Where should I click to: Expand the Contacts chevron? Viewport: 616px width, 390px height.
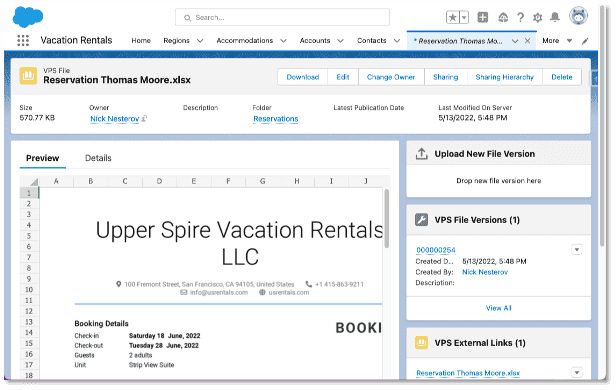(x=397, y=40)
